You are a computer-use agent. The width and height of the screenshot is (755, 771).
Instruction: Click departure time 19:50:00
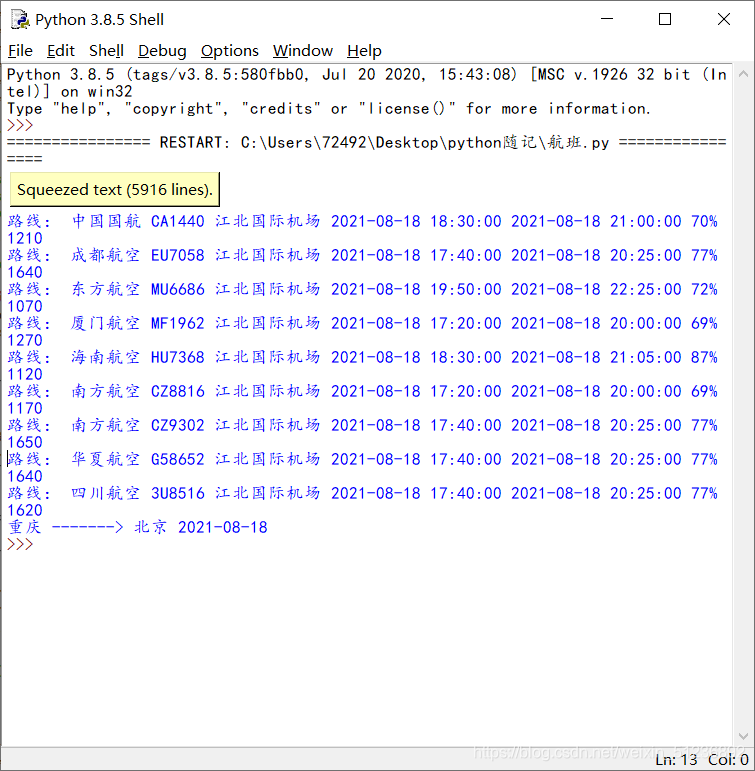466,289
